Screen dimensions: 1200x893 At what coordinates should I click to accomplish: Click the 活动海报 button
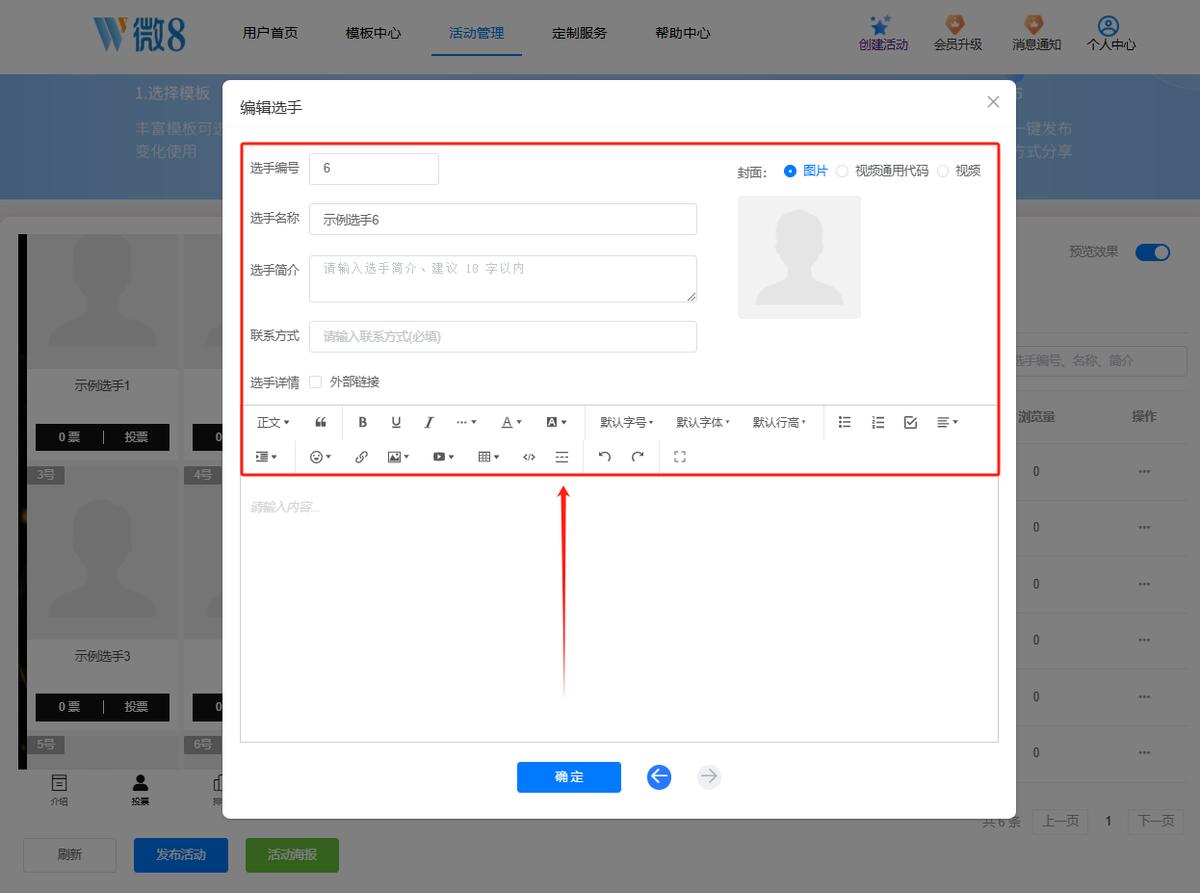coord(292,855)
